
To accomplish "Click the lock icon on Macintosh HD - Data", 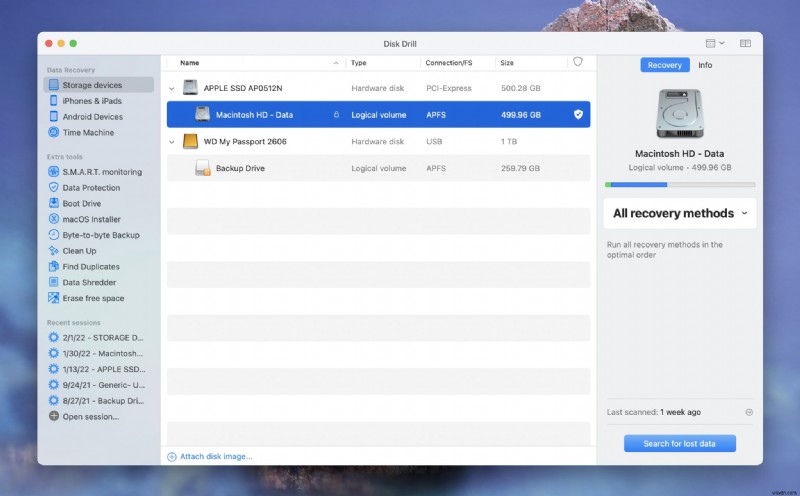I will (336, 115).
